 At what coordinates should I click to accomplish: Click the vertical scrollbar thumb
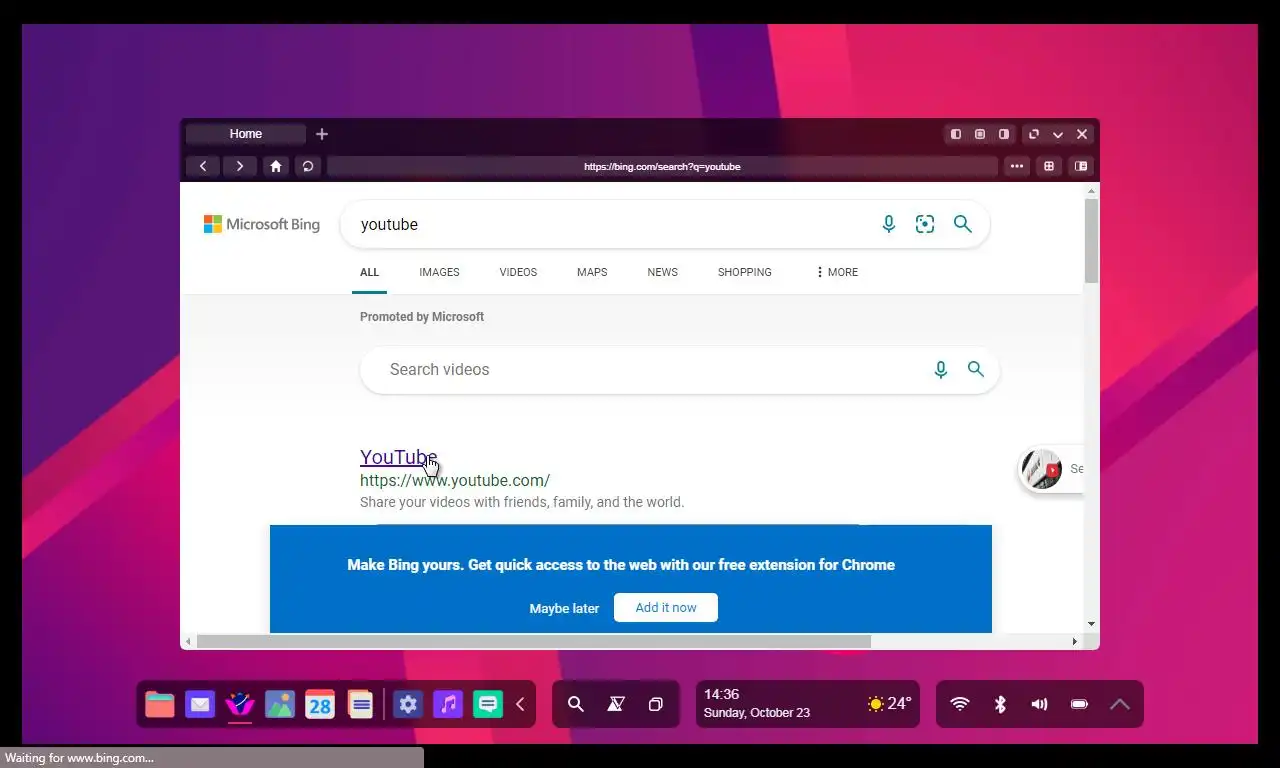tap(1091, 240)
